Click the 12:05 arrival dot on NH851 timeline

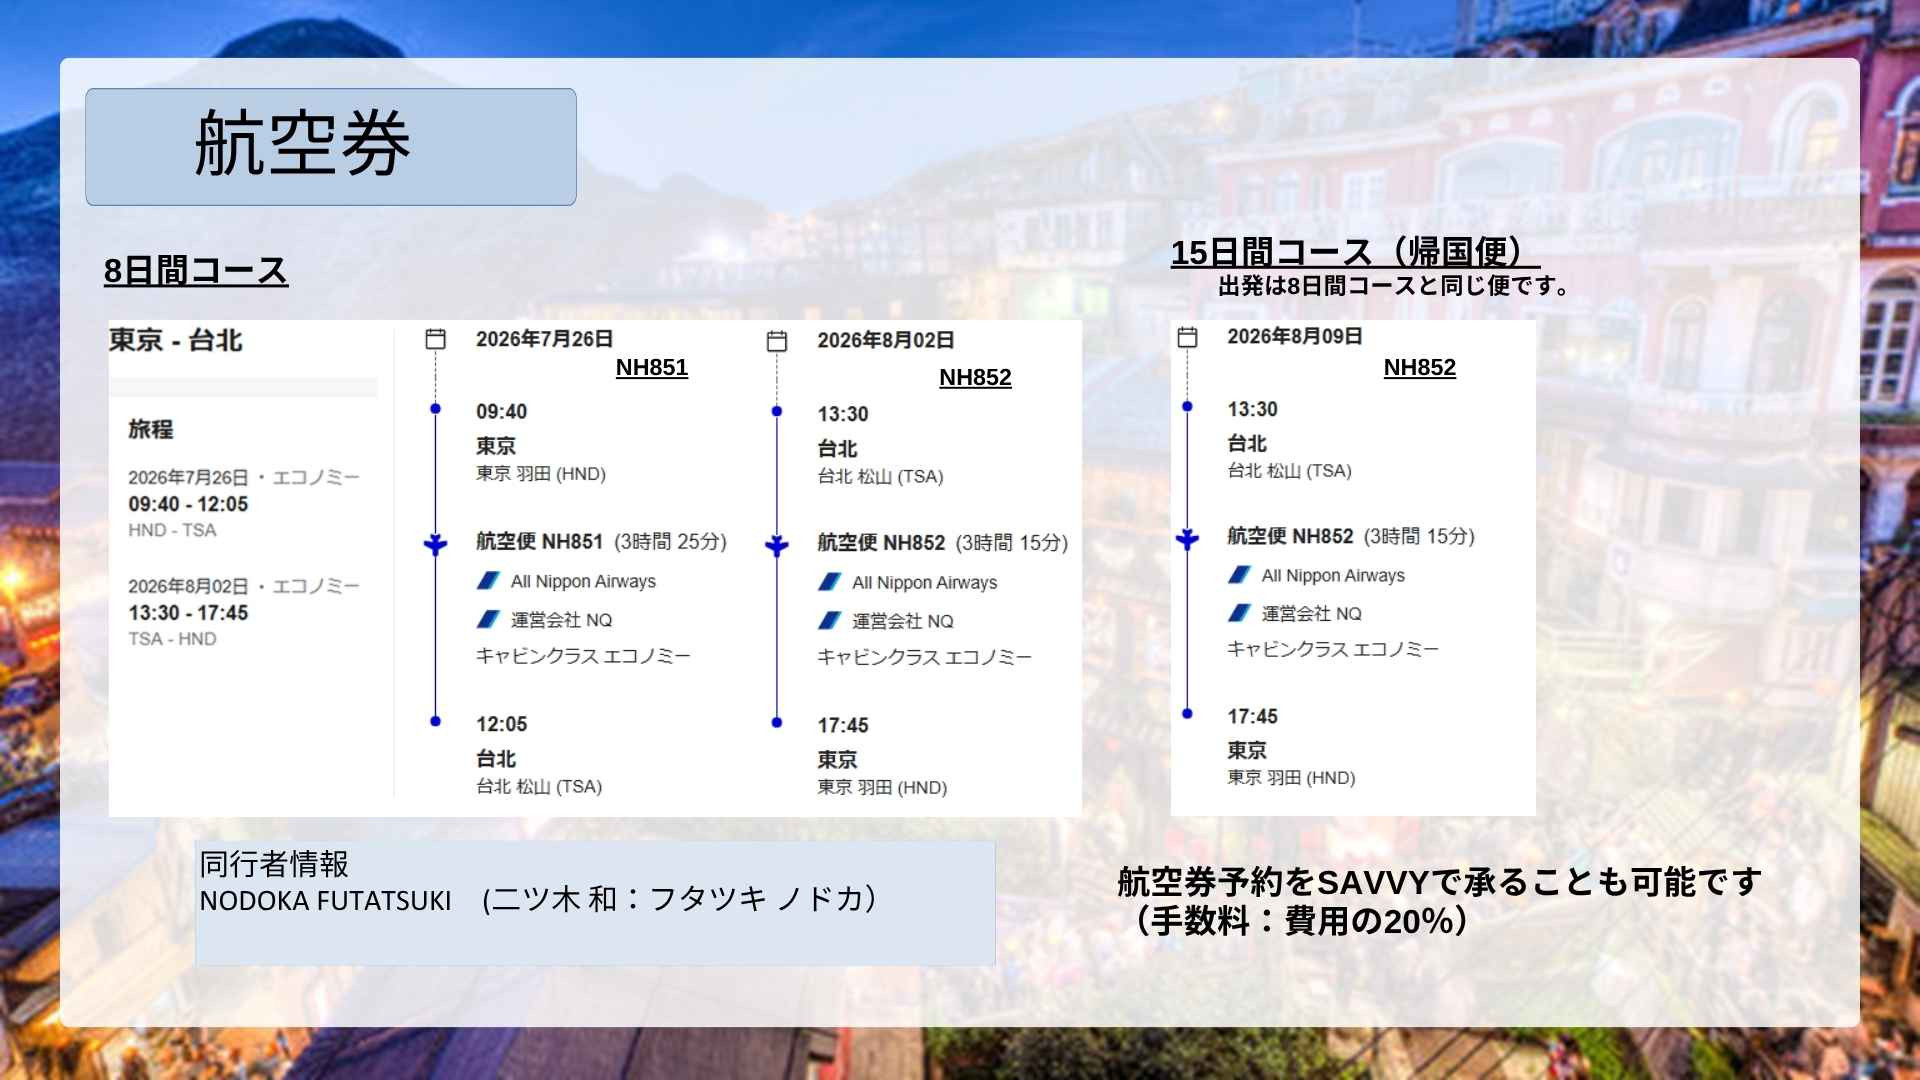point(435,721)
